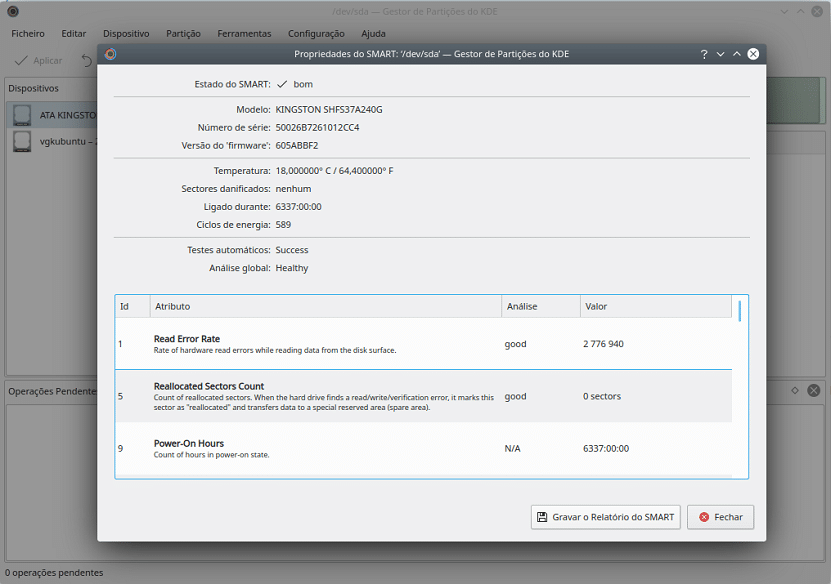Open the Configuração menu
This screenshot has height=584, width=831.
pos(316,33)
